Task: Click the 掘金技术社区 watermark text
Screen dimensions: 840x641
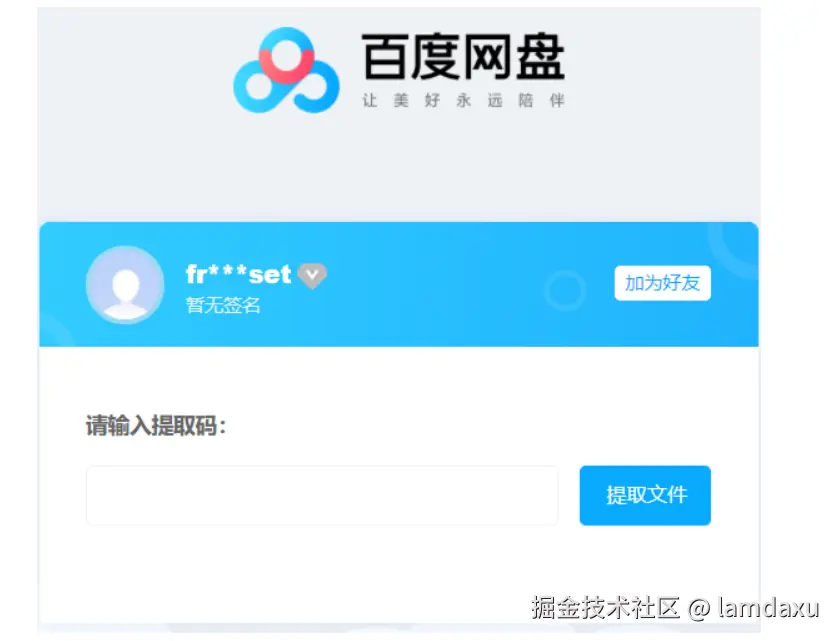Action: tap(606, 608)
